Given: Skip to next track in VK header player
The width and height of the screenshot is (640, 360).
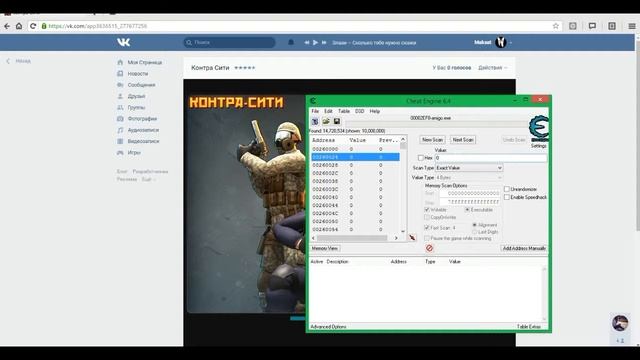Looking at the screenshot, I should point(324,42).
